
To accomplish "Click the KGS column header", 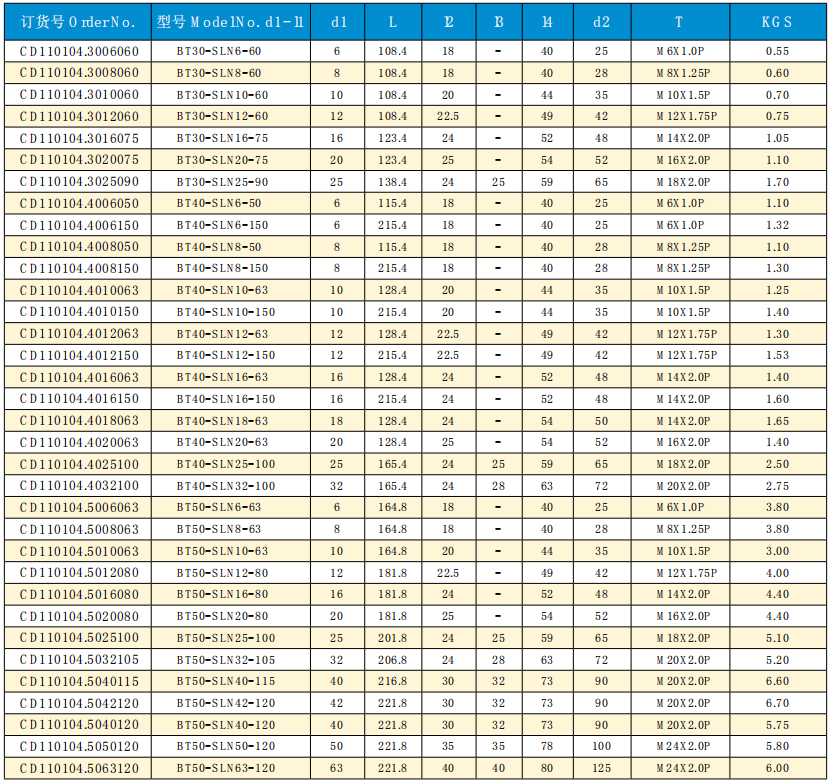I will 777,22.
